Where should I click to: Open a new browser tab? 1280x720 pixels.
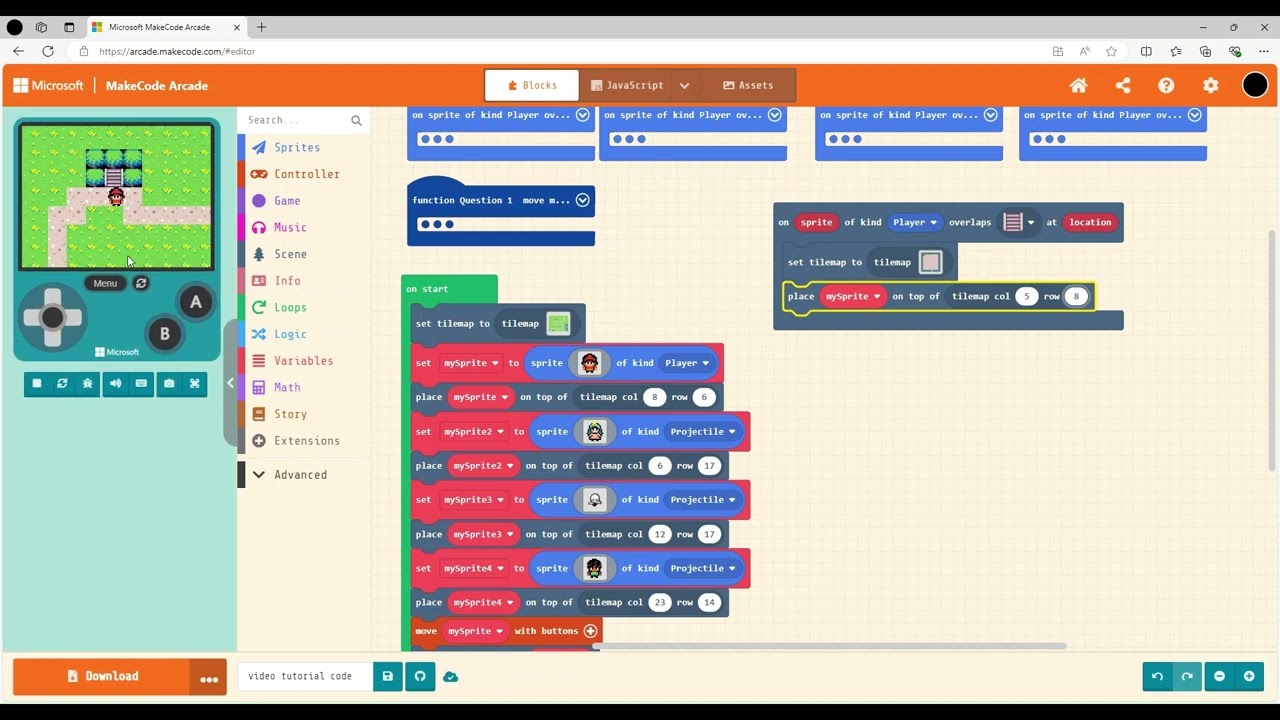[261, 27]
